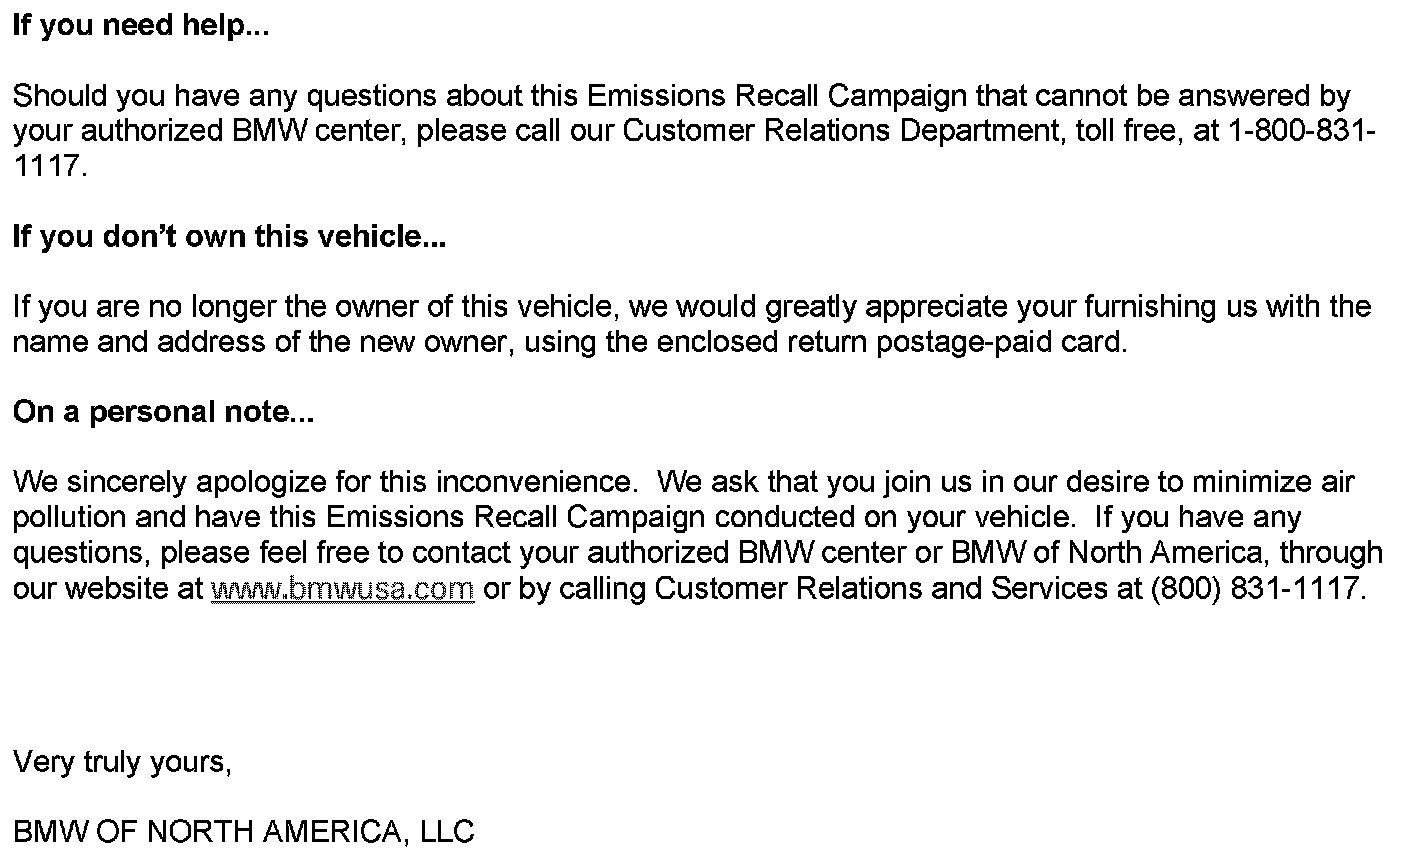Open the www.bmwusa.com website link
Screen dimensions: 1408x862
(342, 589)
